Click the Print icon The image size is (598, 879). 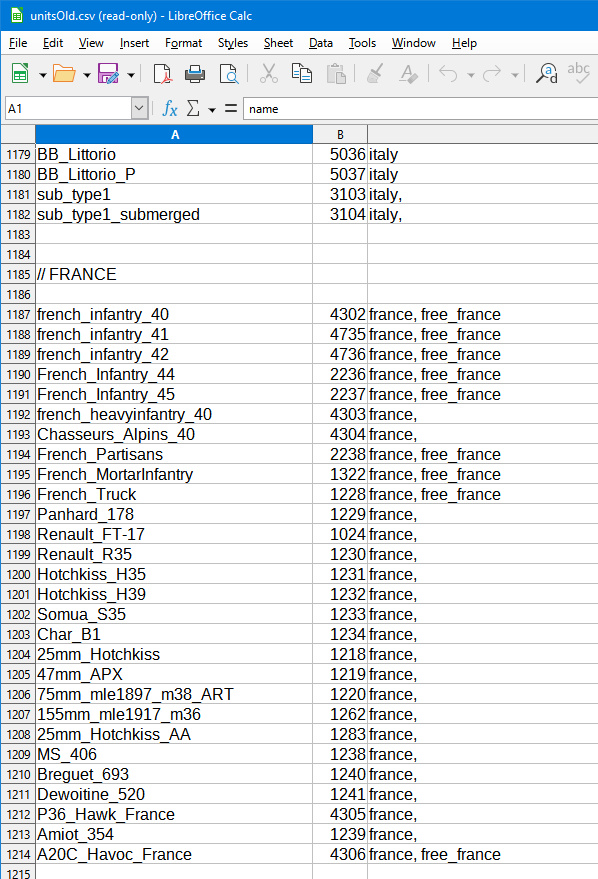click(194, 73)
